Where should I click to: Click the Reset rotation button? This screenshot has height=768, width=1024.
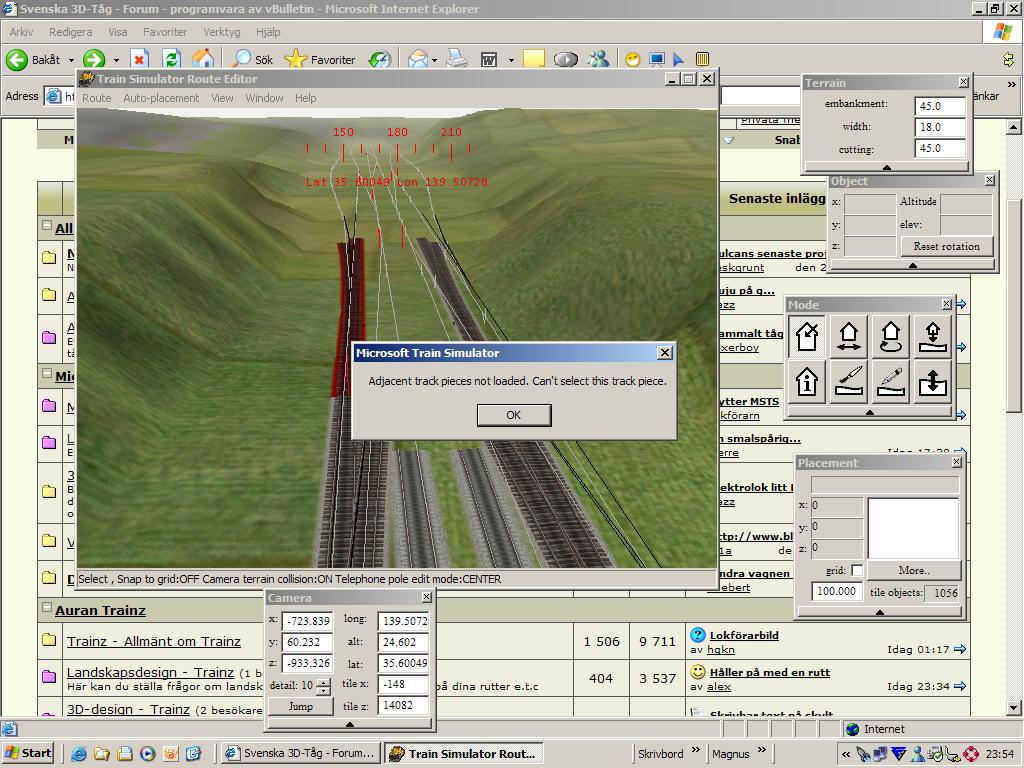tap(946, 246)
